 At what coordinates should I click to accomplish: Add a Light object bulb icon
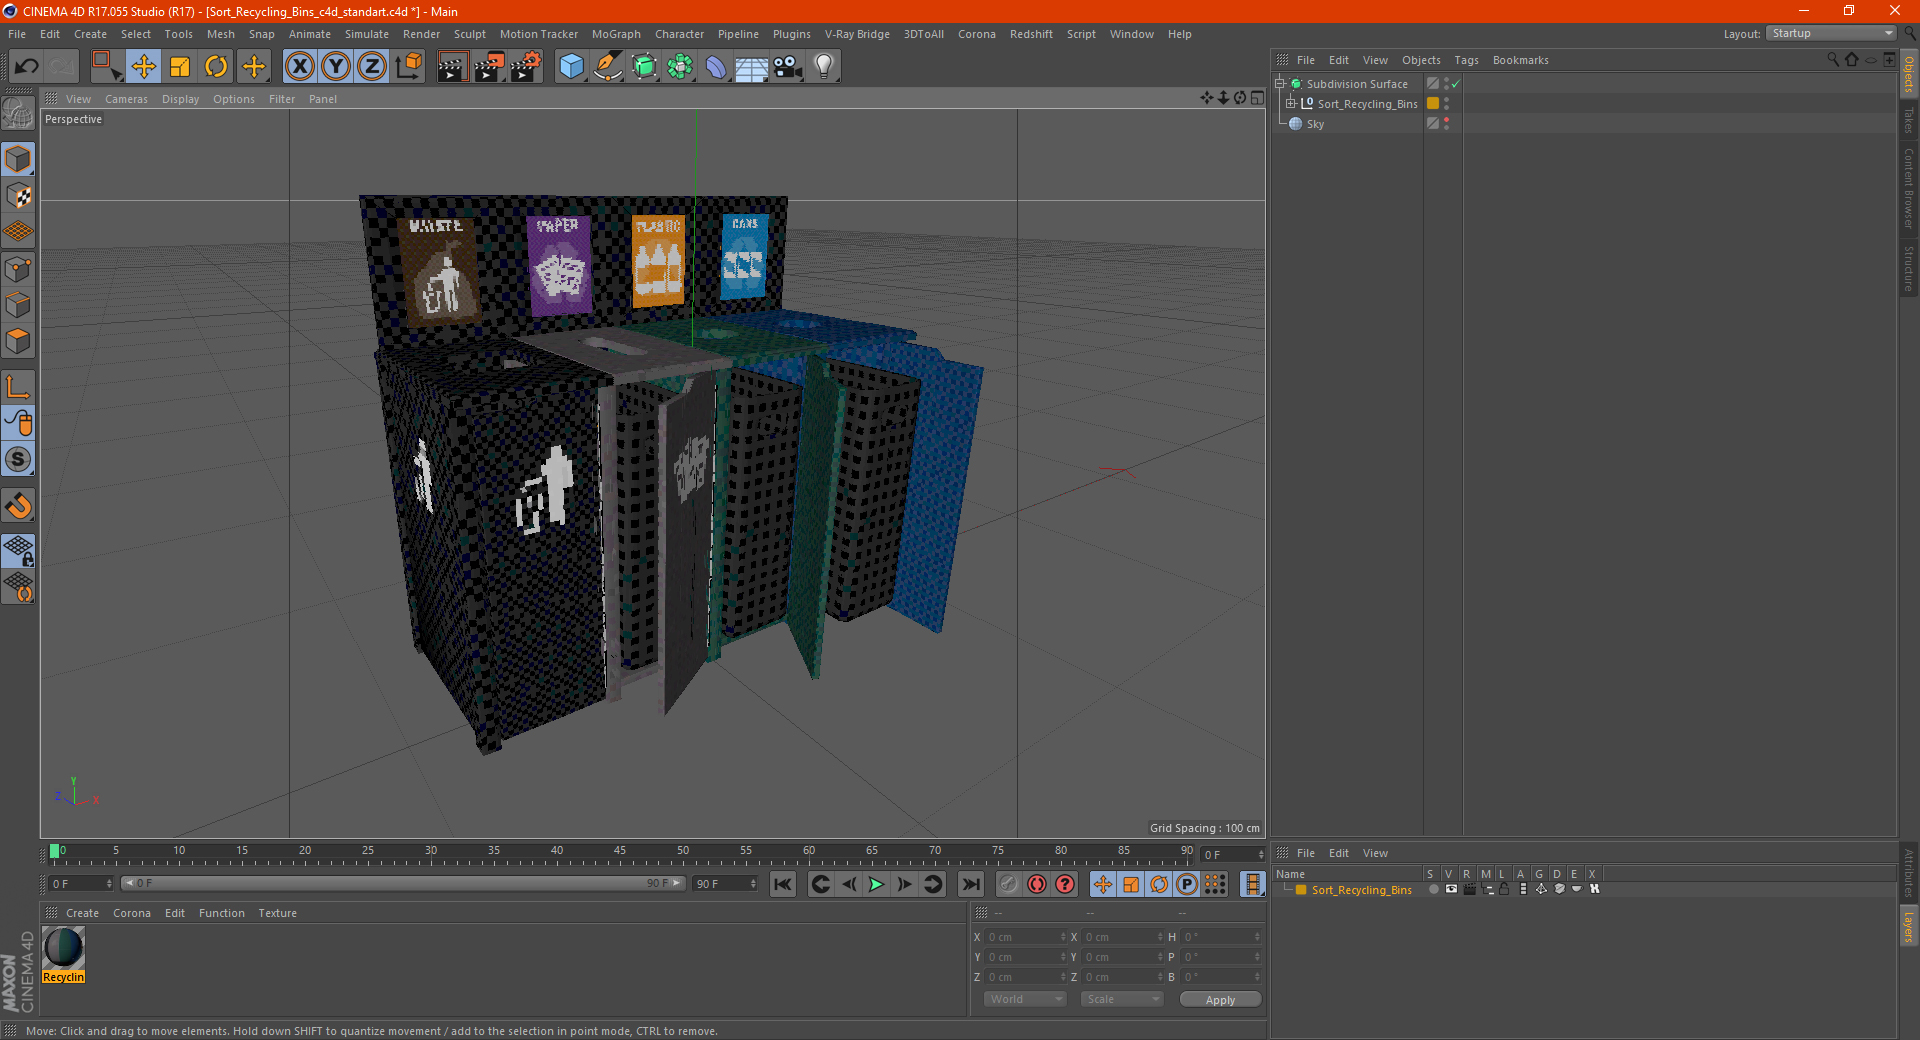click(824, 67)
